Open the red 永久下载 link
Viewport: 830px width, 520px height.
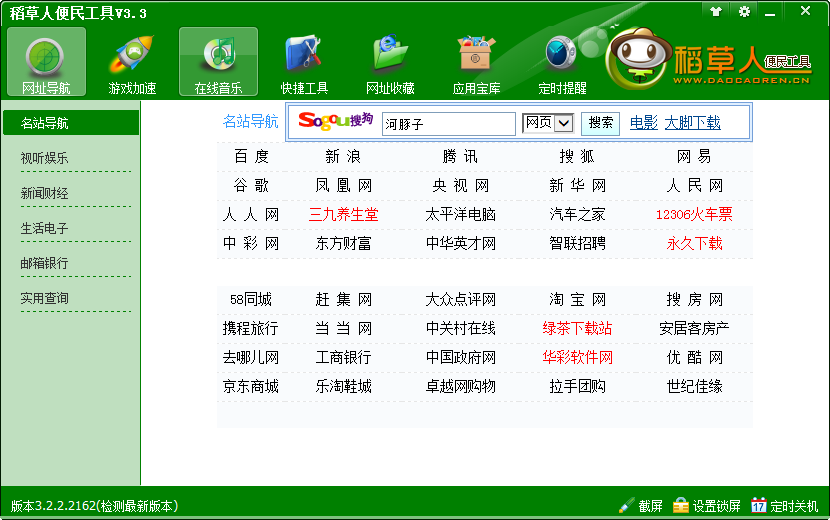694,244
